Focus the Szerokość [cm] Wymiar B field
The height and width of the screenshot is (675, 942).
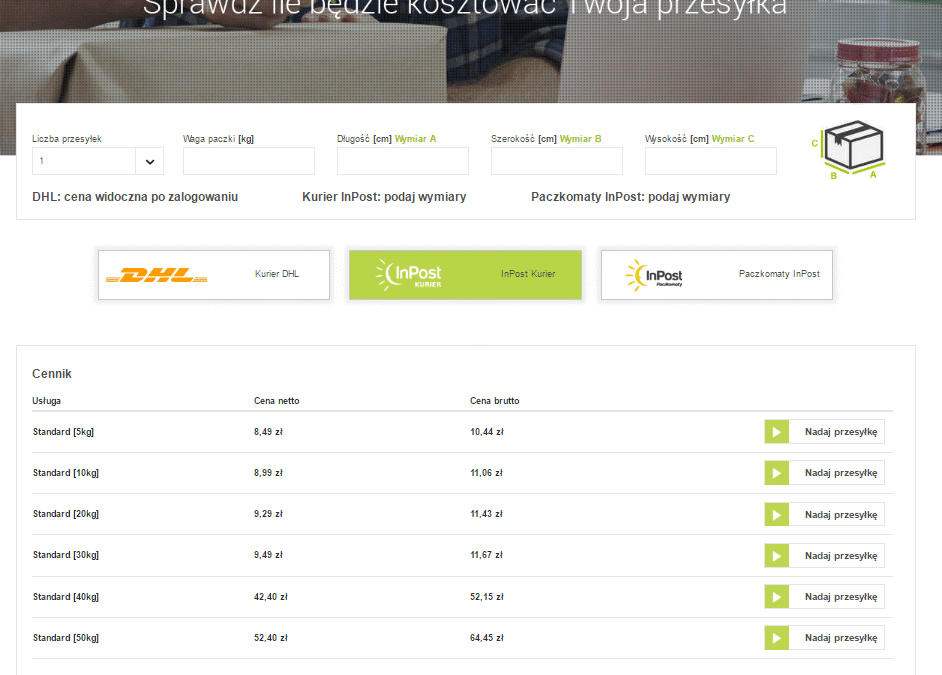(557, 161)
